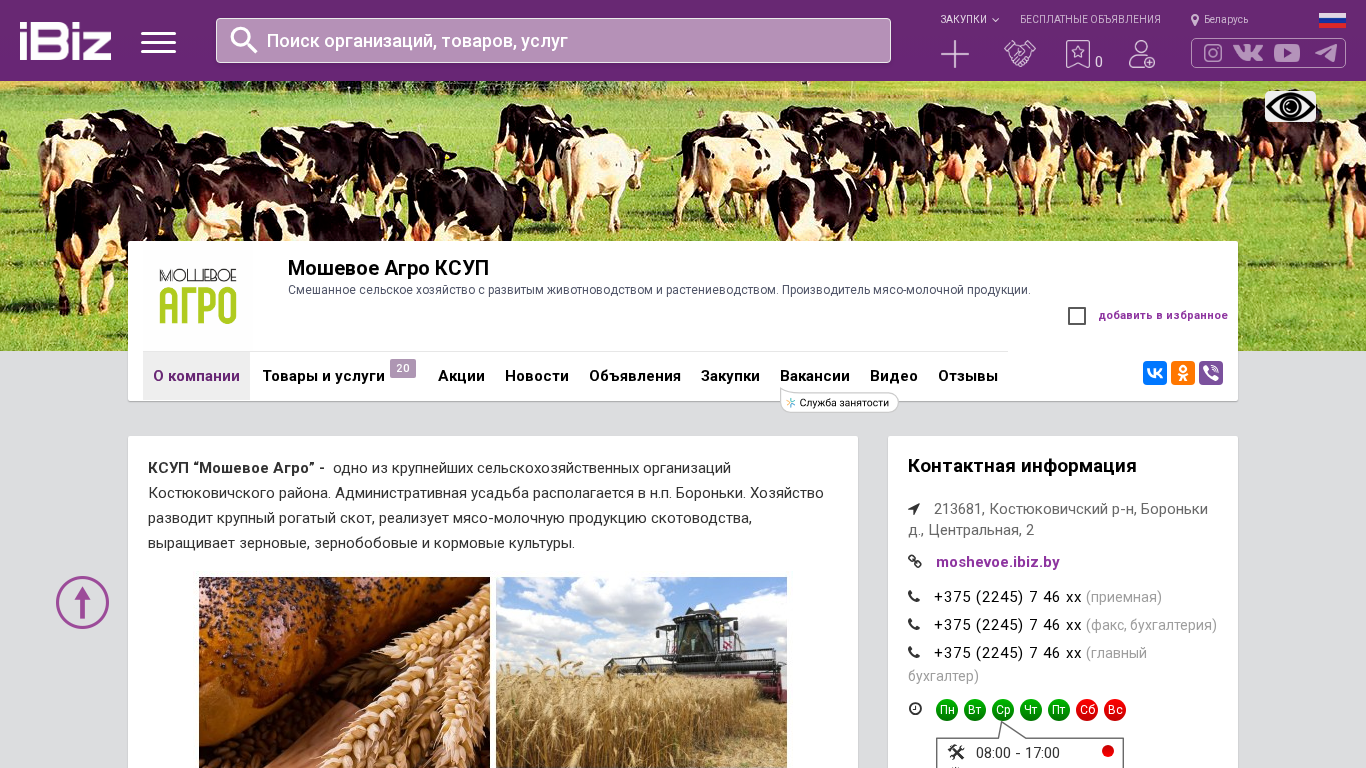Open the Новости tab
This screenshot has height=768, width=1366.
pyautogui.click(x=537, y=376)
